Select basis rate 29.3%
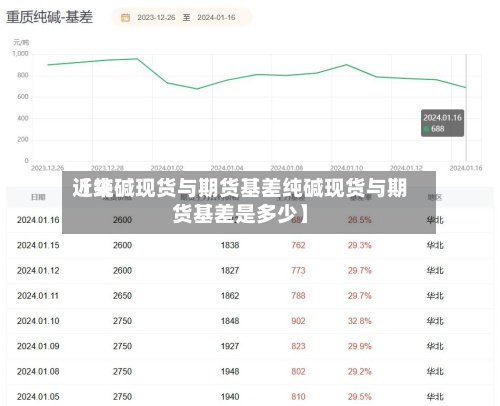 click(360, 245)
